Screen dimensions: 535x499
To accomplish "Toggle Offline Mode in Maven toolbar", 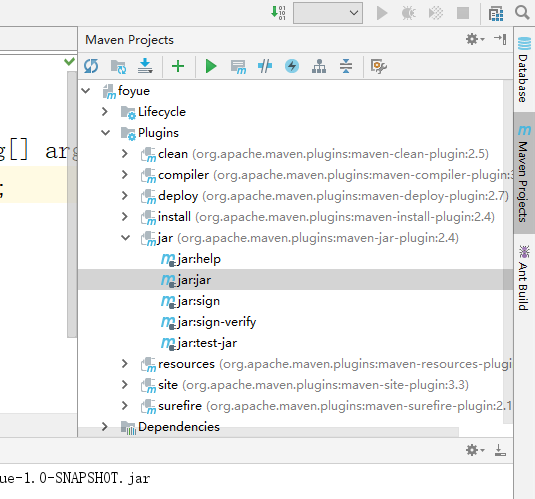I will tap(265, 66).
